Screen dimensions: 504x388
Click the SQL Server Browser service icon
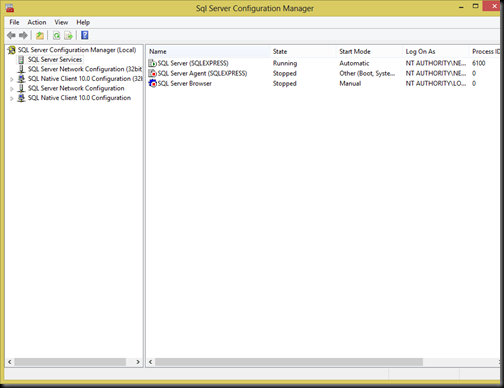tap(152, 83)
